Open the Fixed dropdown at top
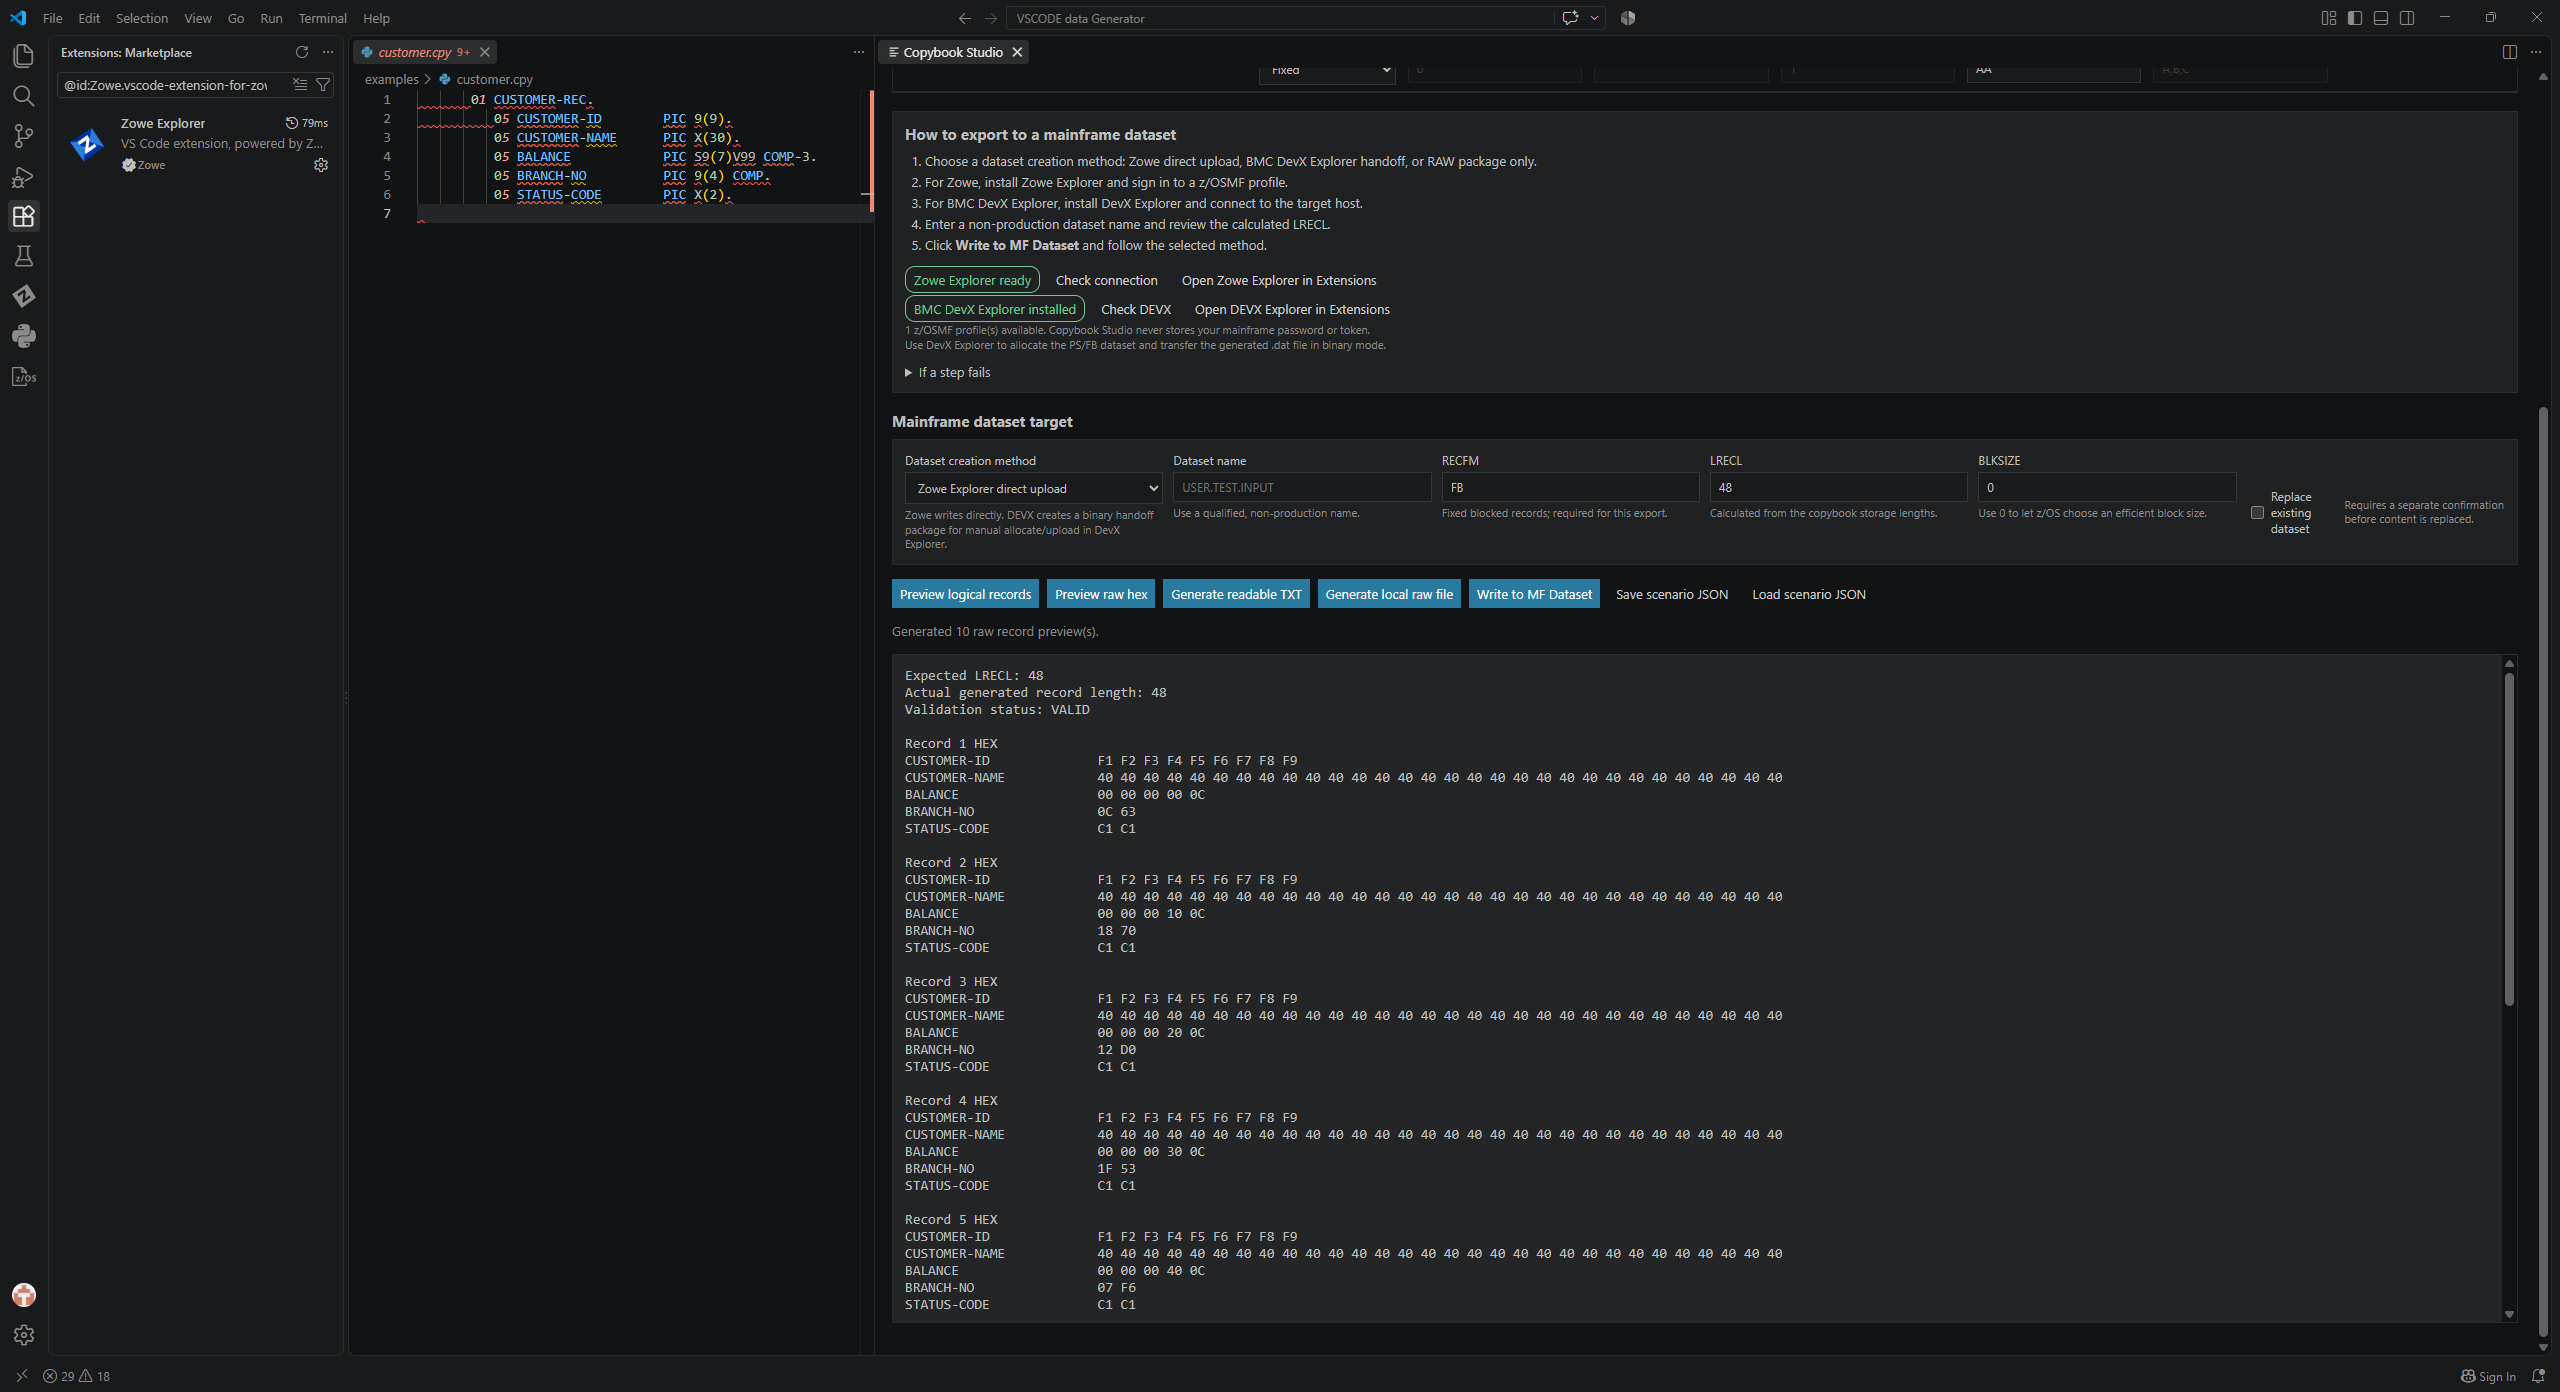Screen dimensions: 2560x1392 click(1327, 70)
